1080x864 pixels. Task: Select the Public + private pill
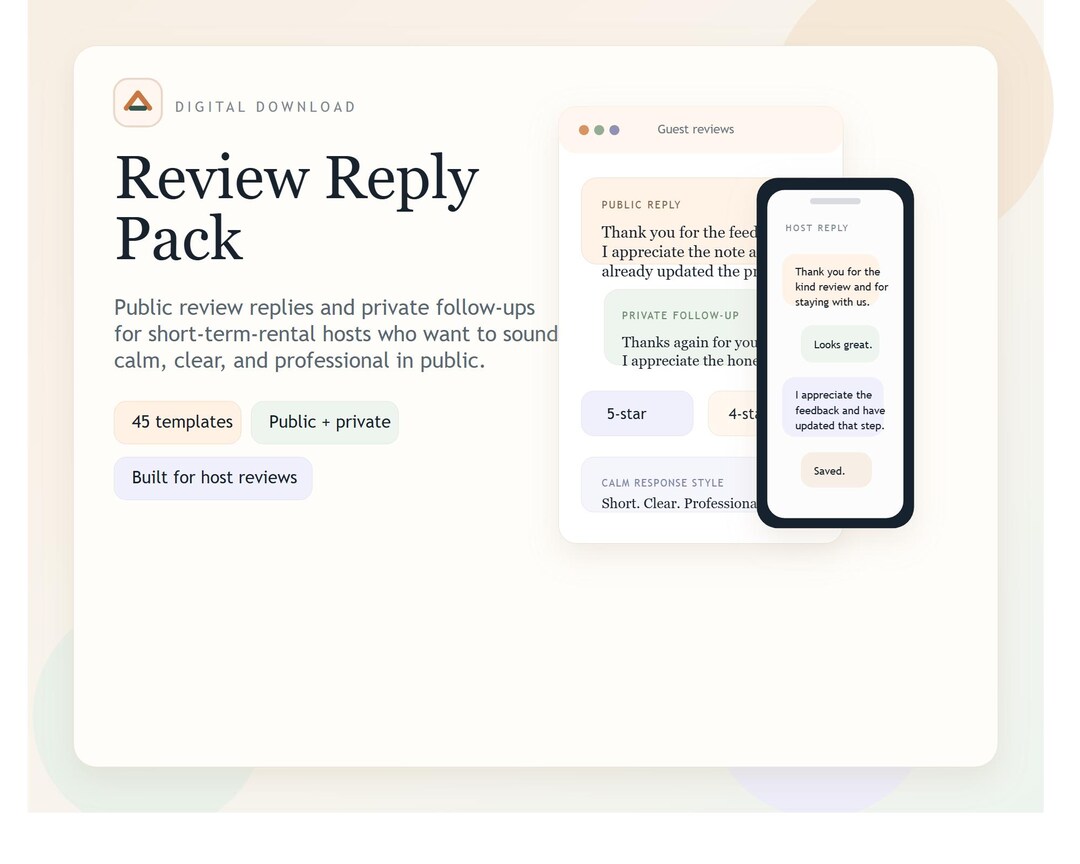click(325, 422)
